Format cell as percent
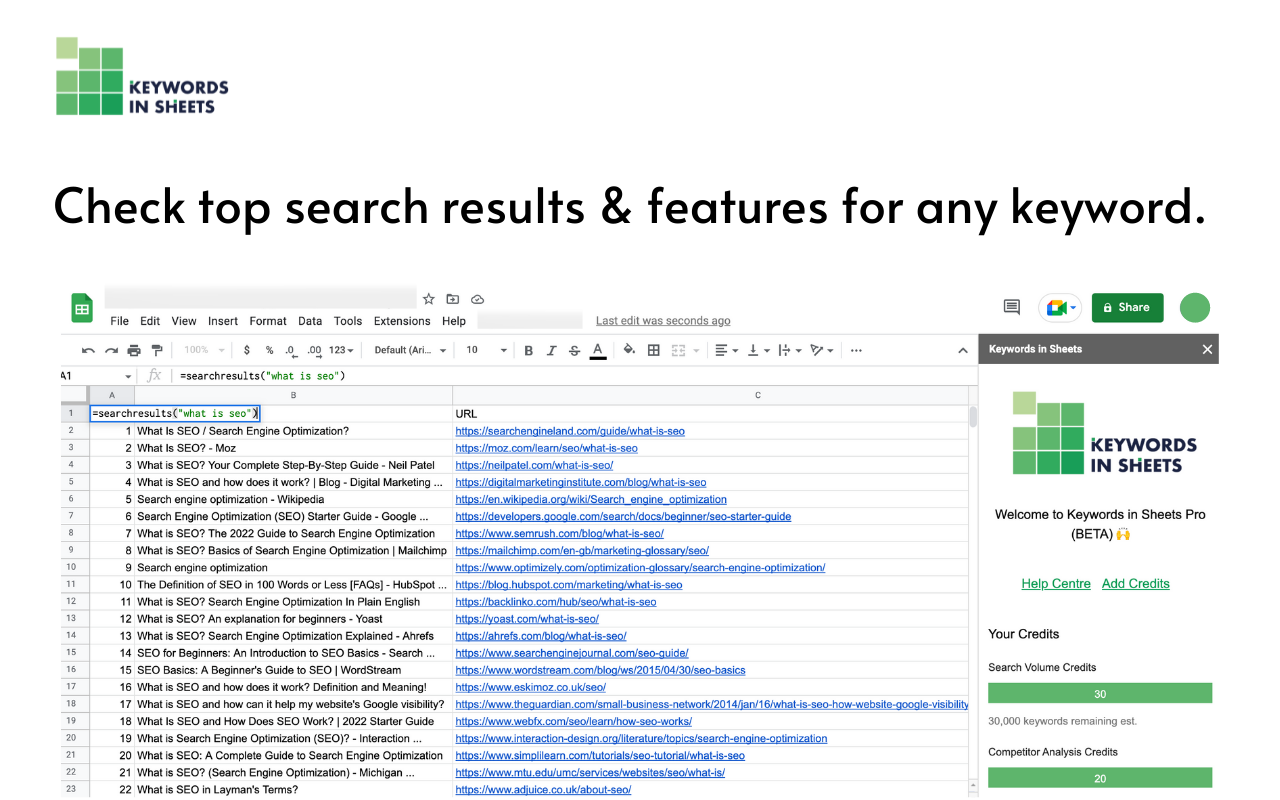Viewport: 1280px width, 800px height. 269,350
